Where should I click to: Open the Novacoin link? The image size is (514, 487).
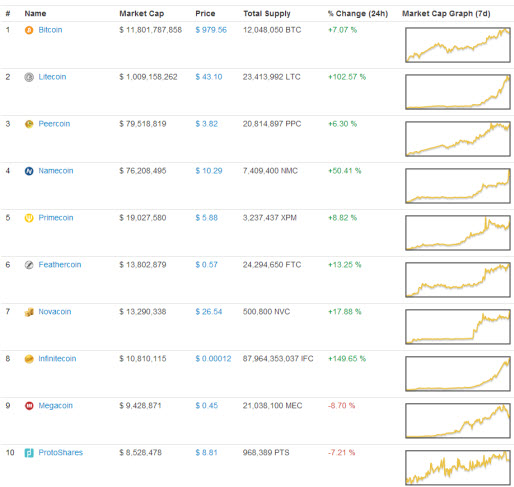pos(55,312)
